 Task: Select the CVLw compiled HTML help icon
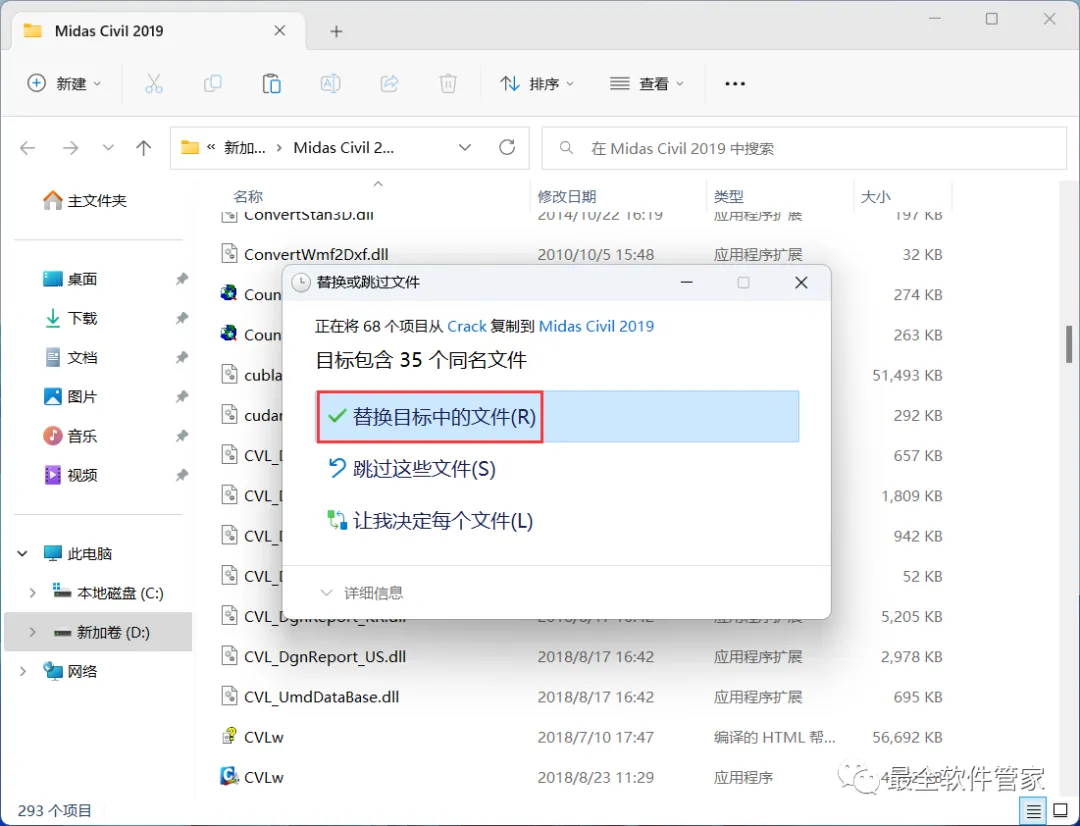[x=229, y=736]
